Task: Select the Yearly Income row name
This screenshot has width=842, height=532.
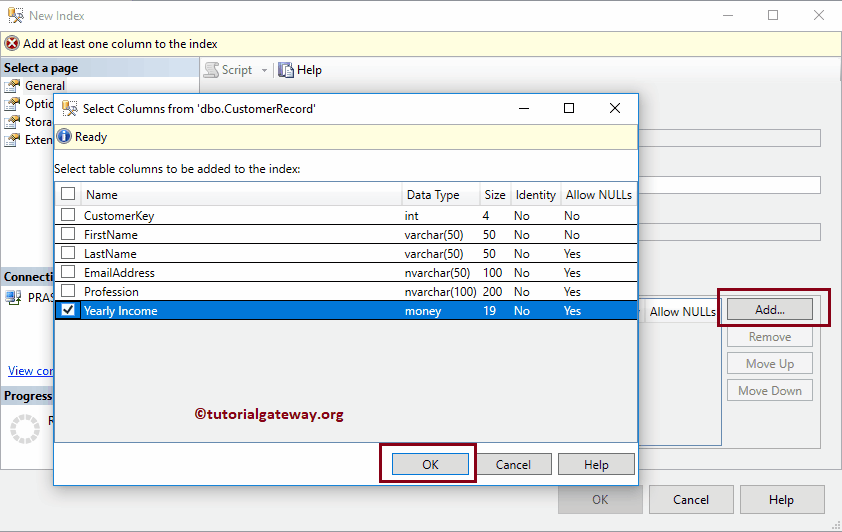Action: 120,311
